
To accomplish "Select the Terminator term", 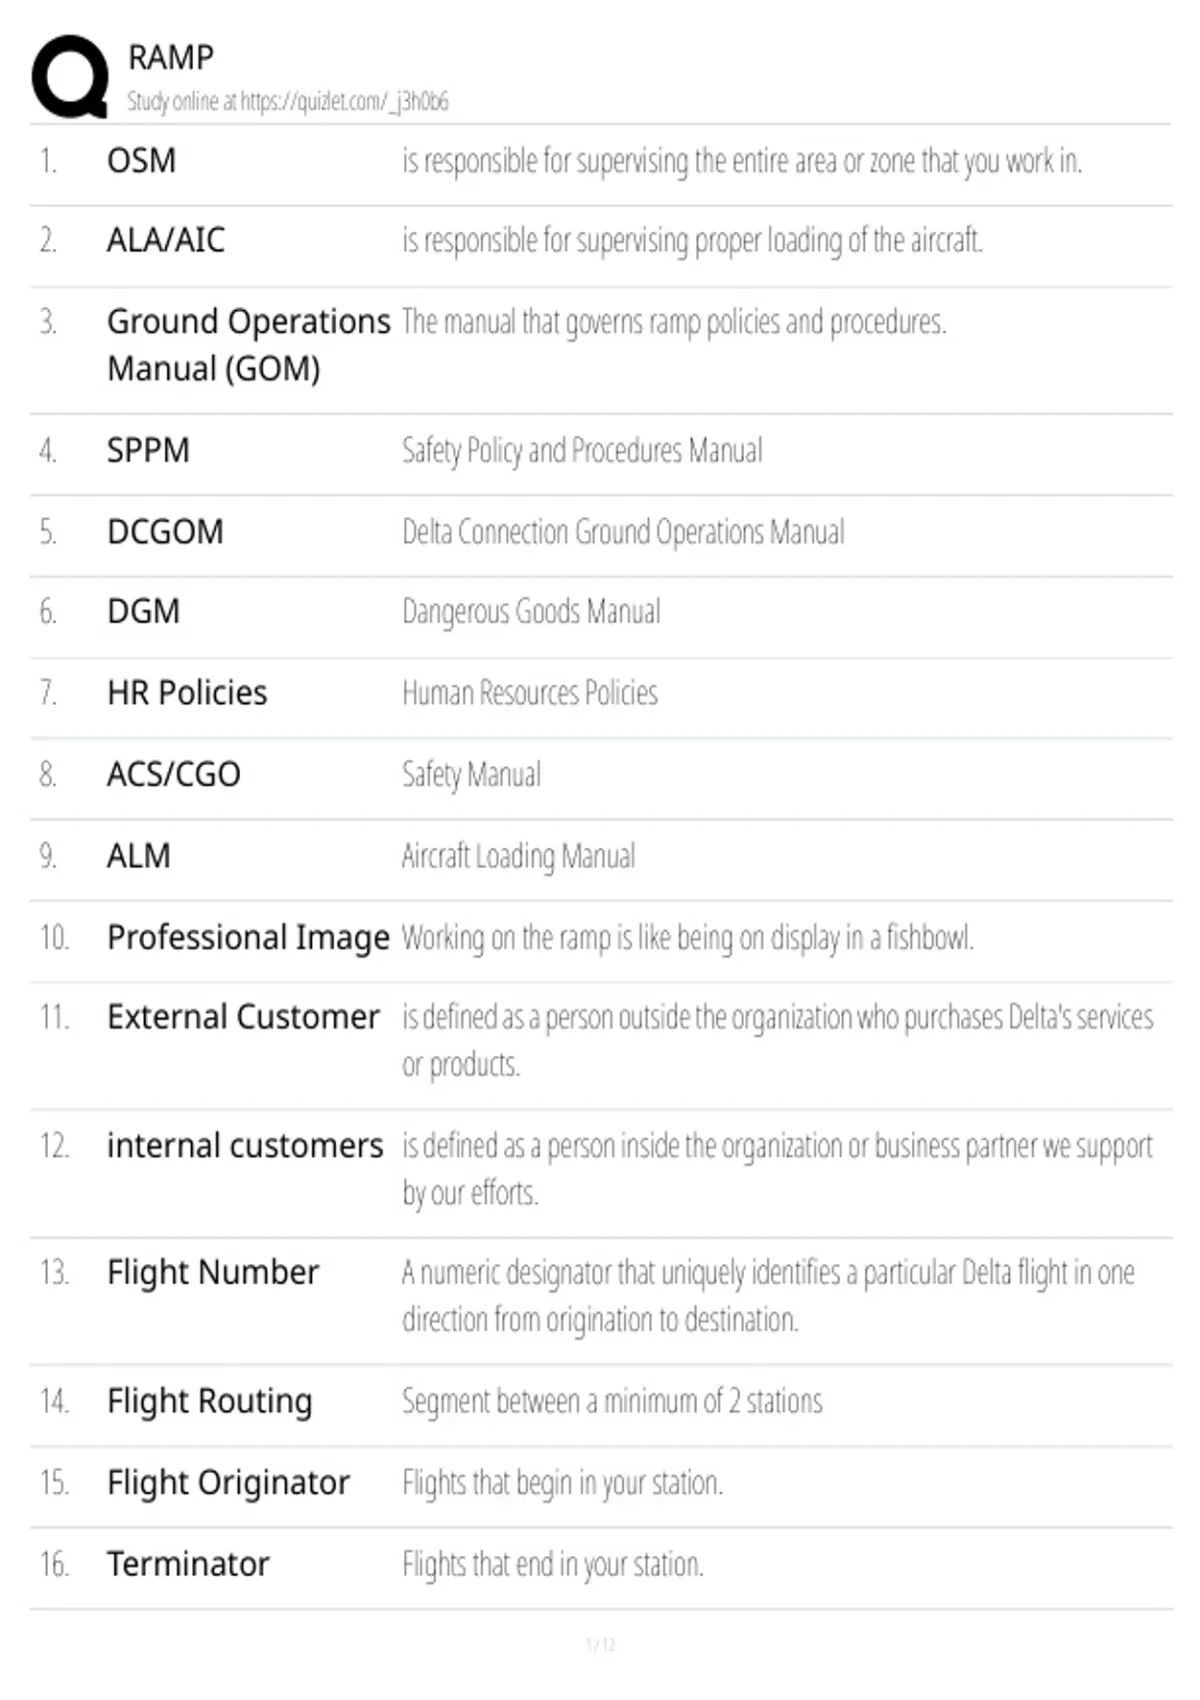I will coord(188,1564).
